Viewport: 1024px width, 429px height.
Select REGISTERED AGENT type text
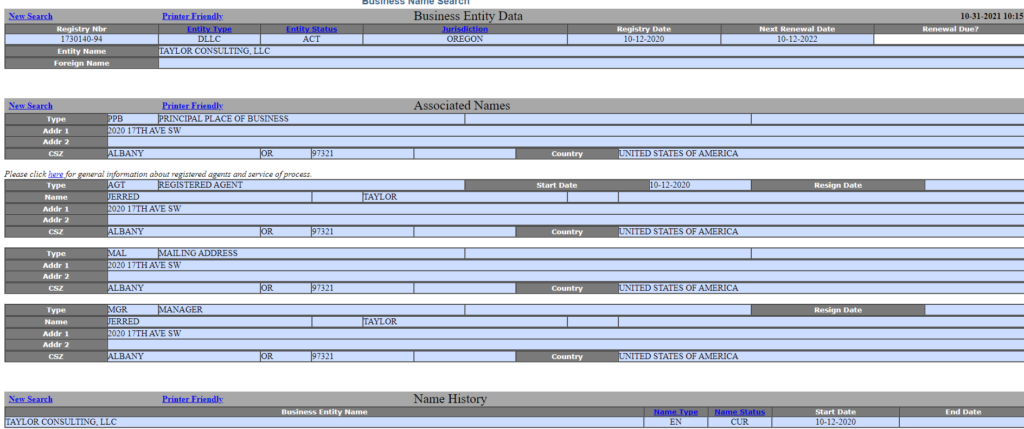pos(200,185)
